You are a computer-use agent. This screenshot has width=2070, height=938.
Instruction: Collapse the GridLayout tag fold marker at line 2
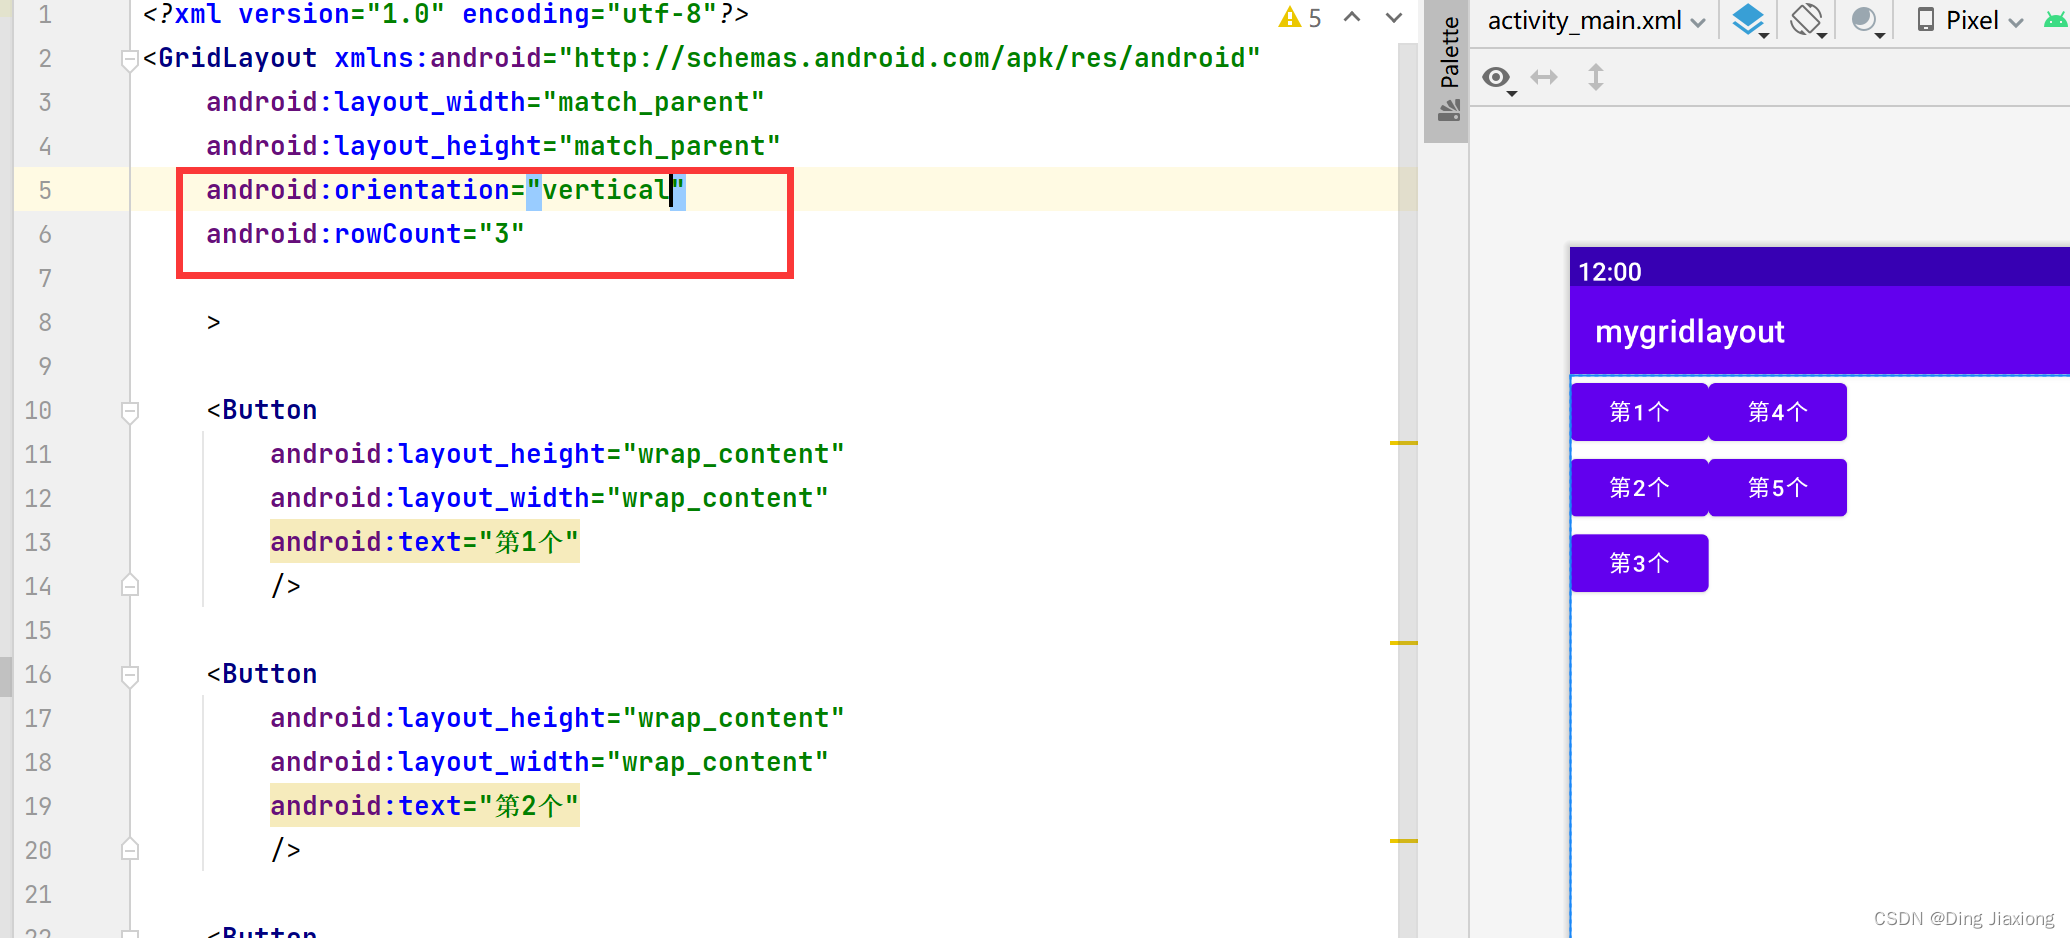(129, 59)
